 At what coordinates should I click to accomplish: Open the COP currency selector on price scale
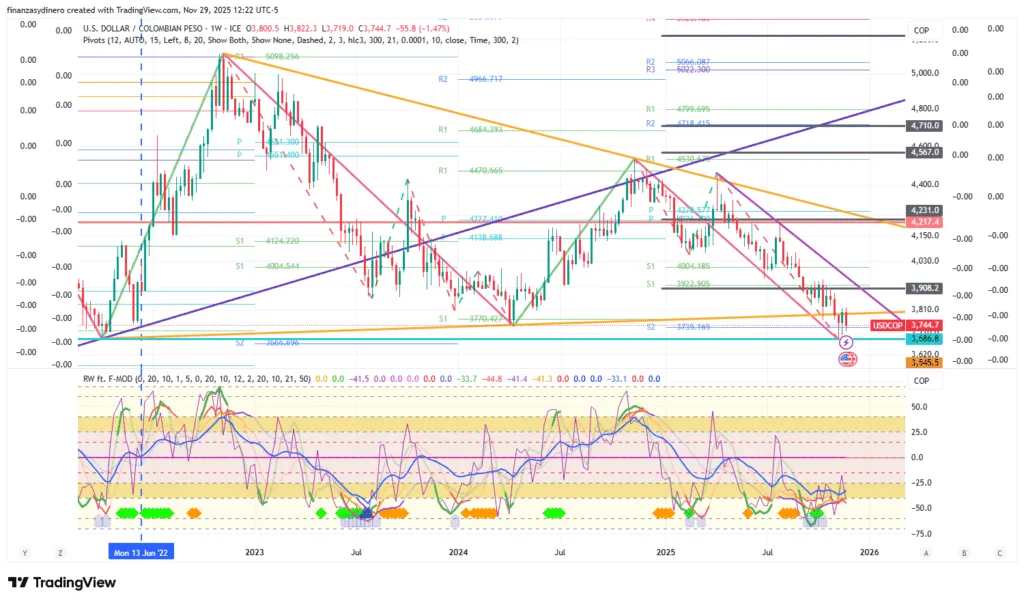[921, 30]
